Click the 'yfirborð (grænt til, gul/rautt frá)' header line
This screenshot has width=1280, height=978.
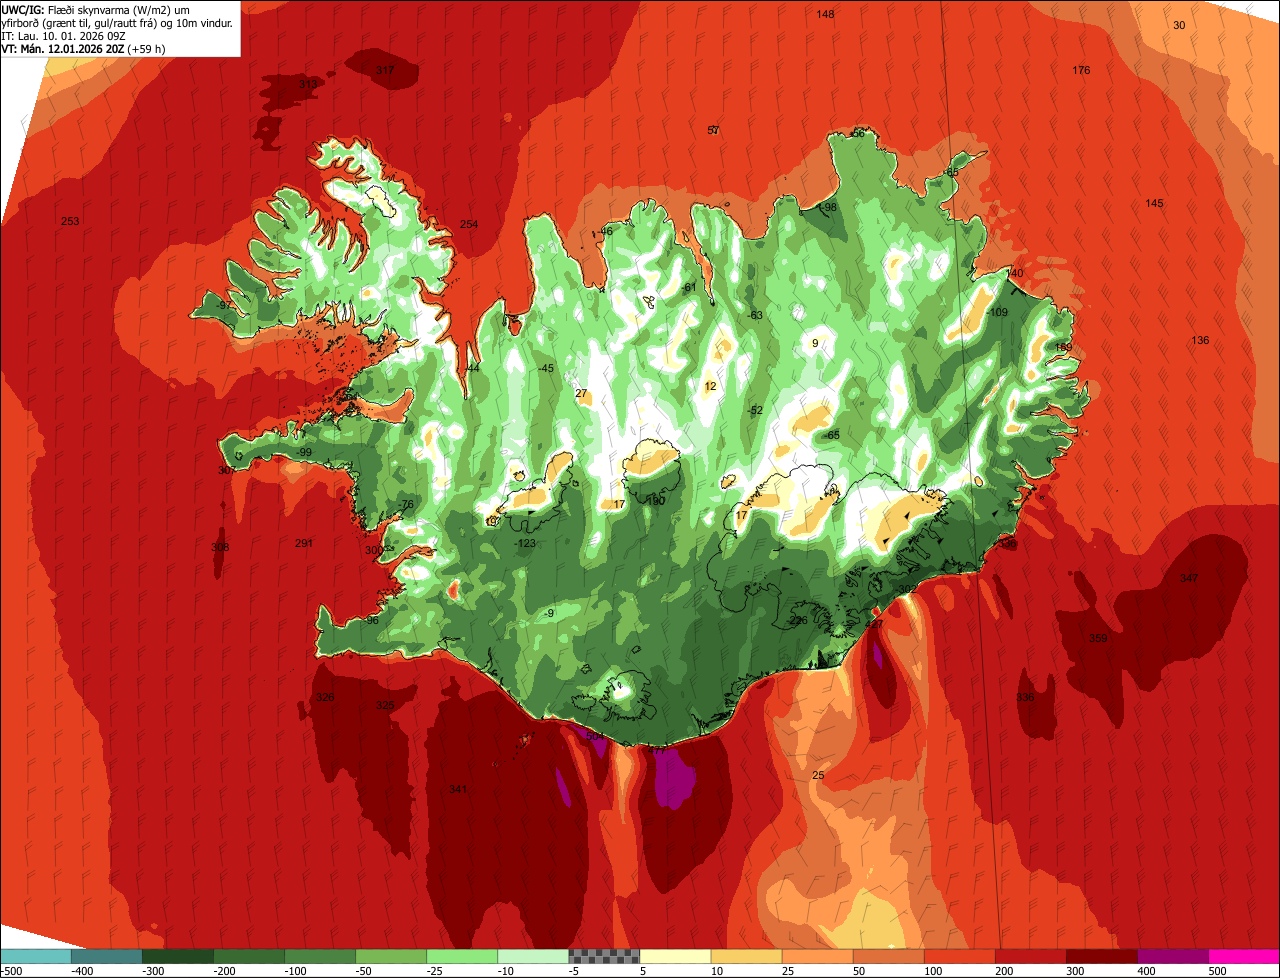click(117, 22)
